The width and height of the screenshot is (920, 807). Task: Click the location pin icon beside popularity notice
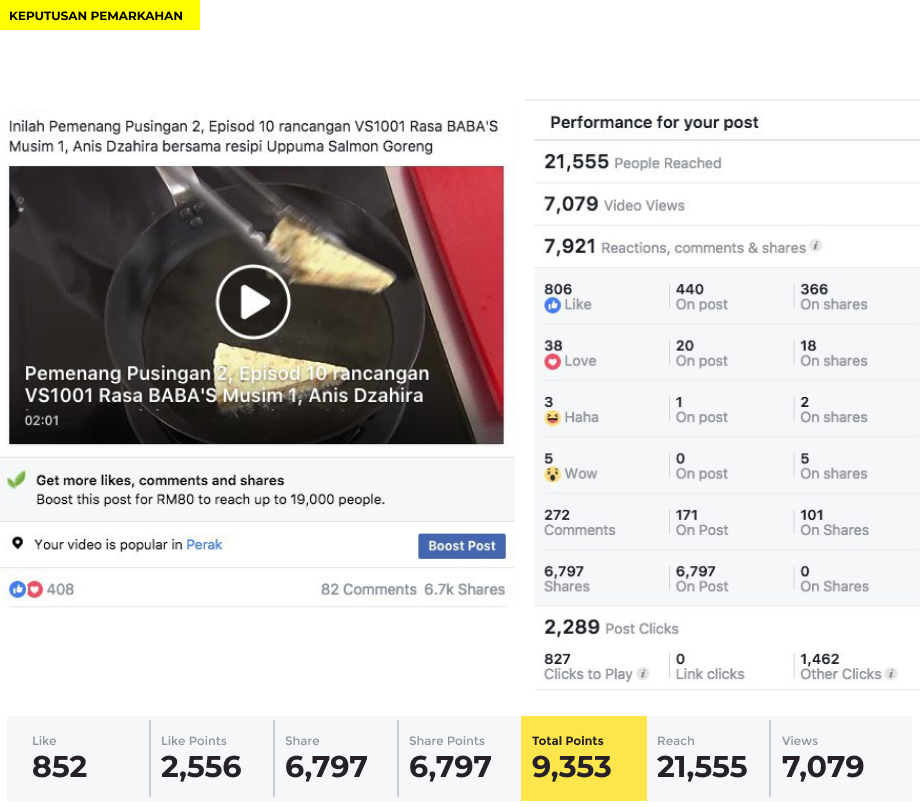[18, 543]
